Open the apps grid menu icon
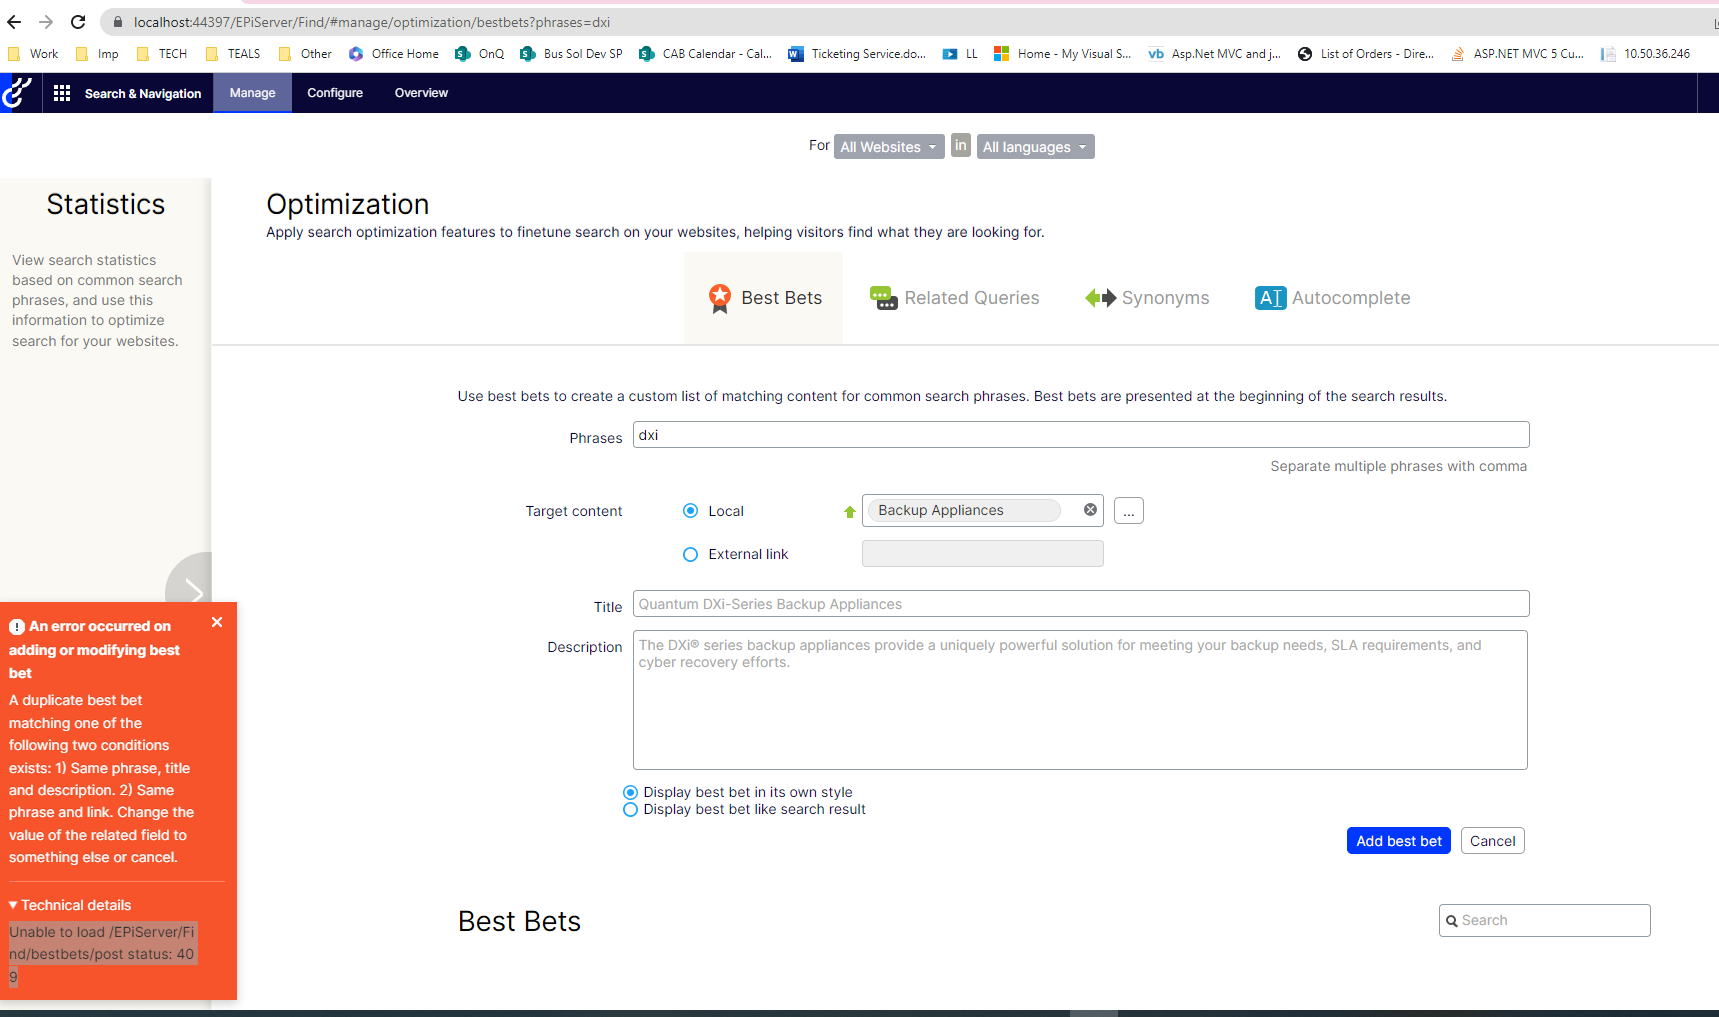Viewport: 1719px width, 1017px height. tap(62, 93)
